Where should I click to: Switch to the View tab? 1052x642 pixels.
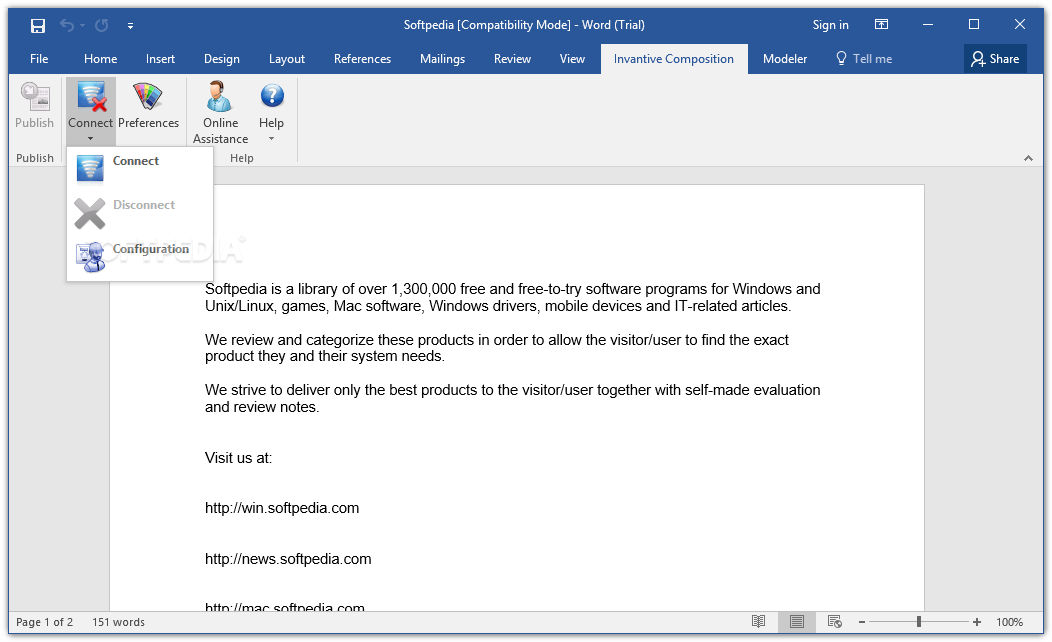(572, 59)
